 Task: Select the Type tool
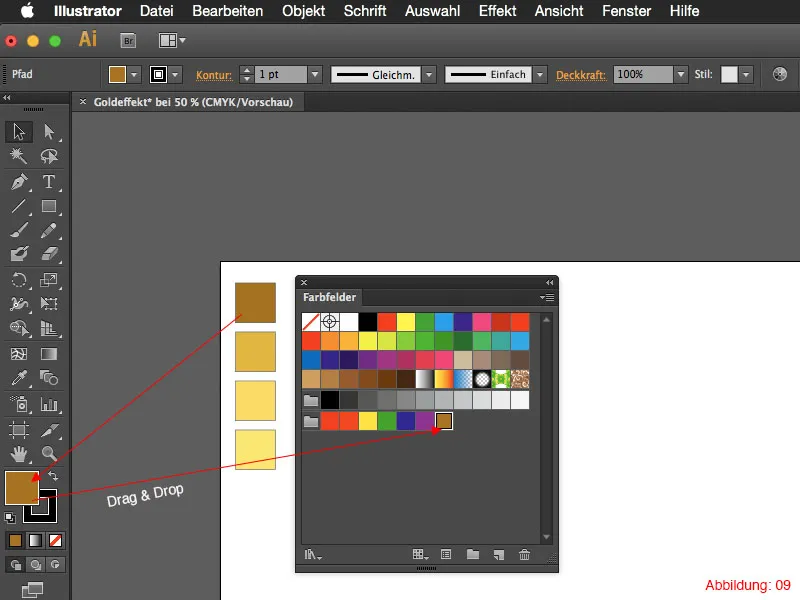click(x=49, y=182)
